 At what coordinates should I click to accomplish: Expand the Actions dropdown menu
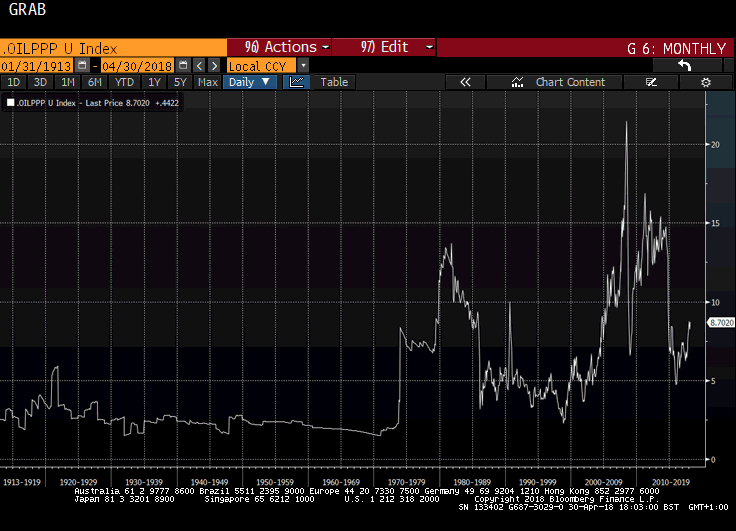(279, 47)
